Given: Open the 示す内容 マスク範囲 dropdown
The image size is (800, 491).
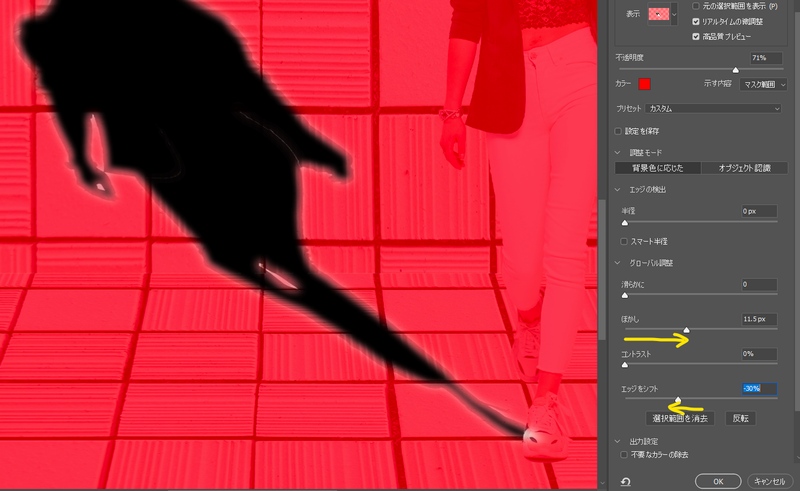Looking at the screenshot, I should click(761, 84).
